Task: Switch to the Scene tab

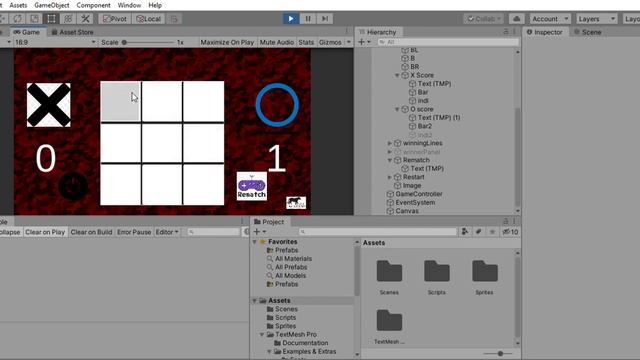Action: [588, 32]
